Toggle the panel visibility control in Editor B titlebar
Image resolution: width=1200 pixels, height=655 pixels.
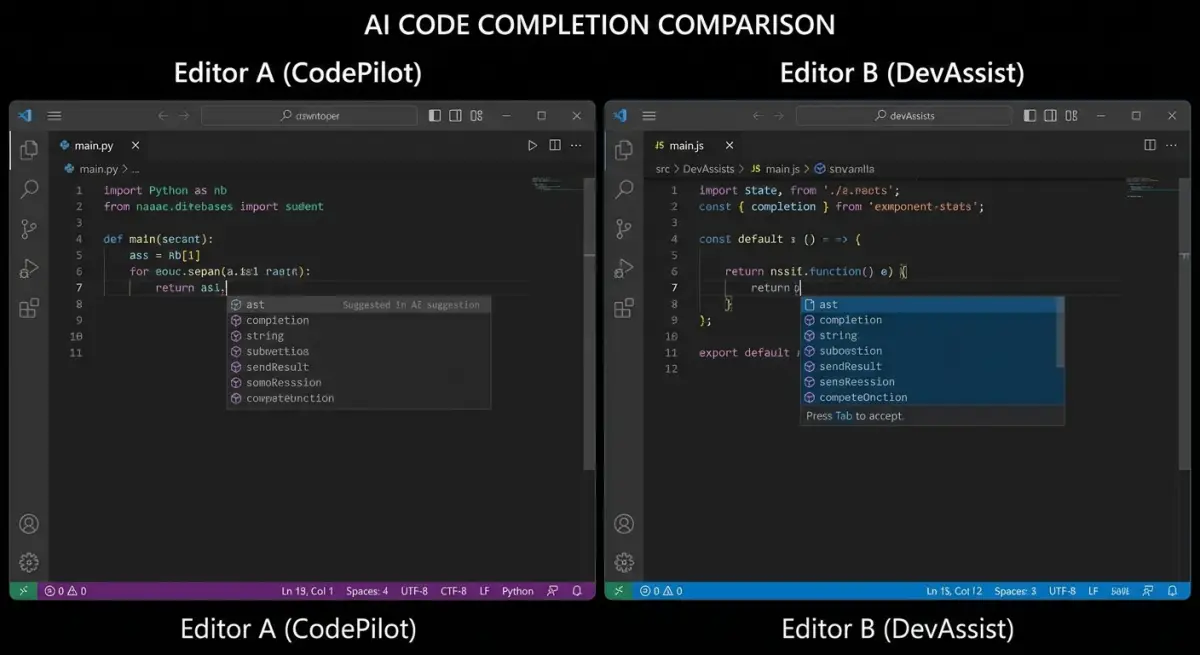1051,115
